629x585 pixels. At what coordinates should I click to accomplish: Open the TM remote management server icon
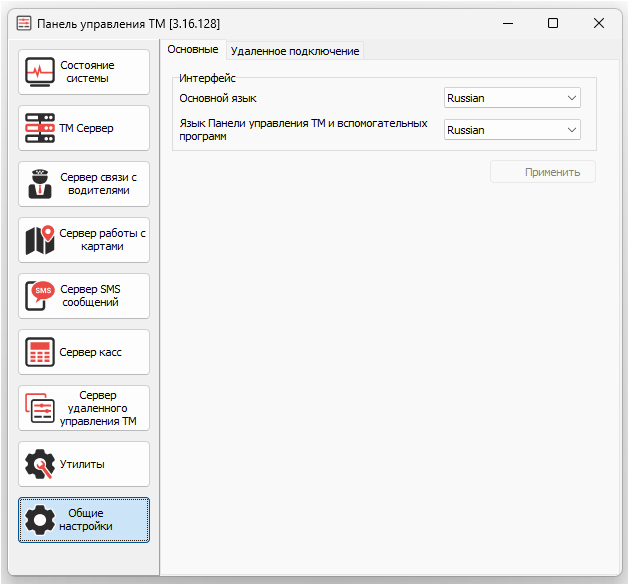tap(40, 408)
